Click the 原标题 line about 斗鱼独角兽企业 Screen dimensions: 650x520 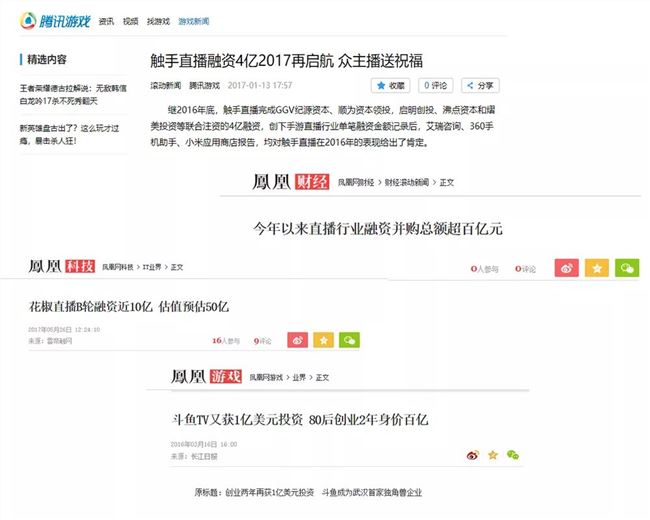tap(308, 493)
